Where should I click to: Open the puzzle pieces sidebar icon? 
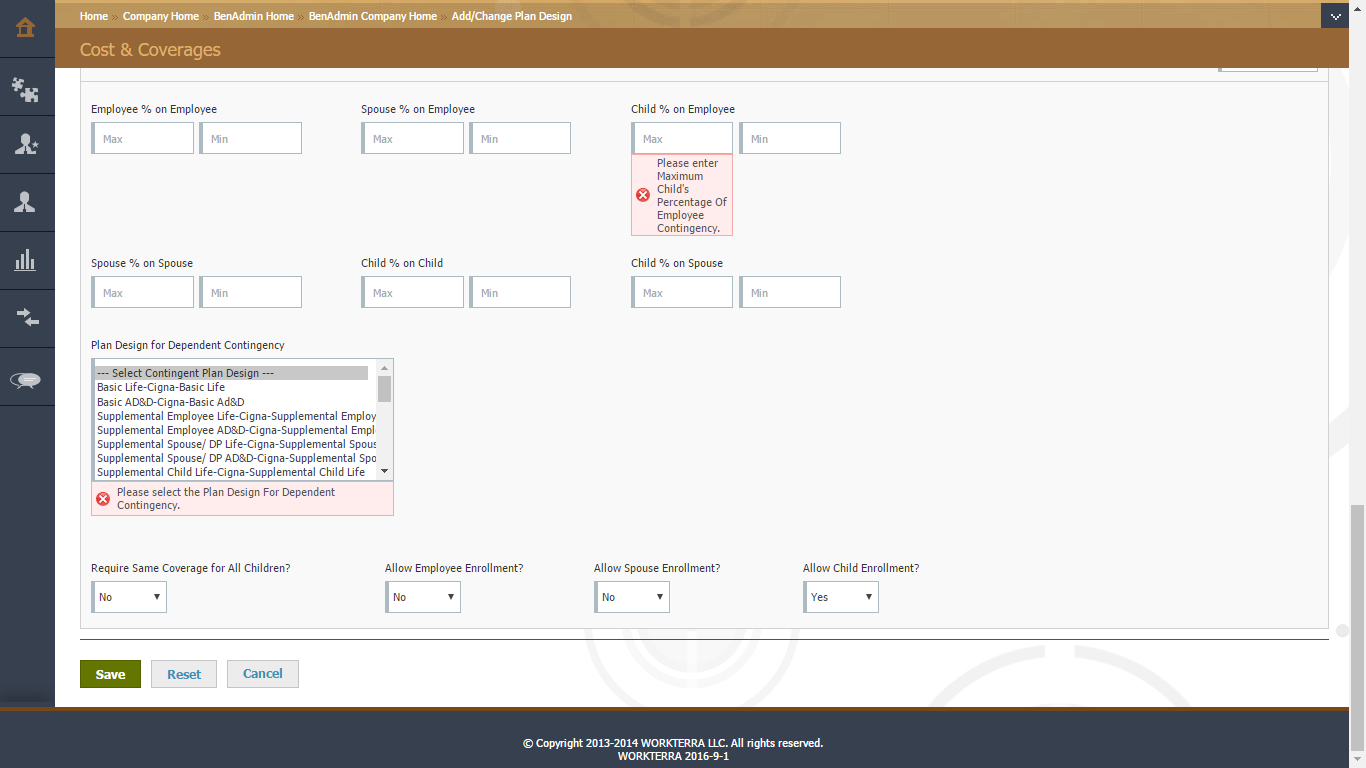26,90
